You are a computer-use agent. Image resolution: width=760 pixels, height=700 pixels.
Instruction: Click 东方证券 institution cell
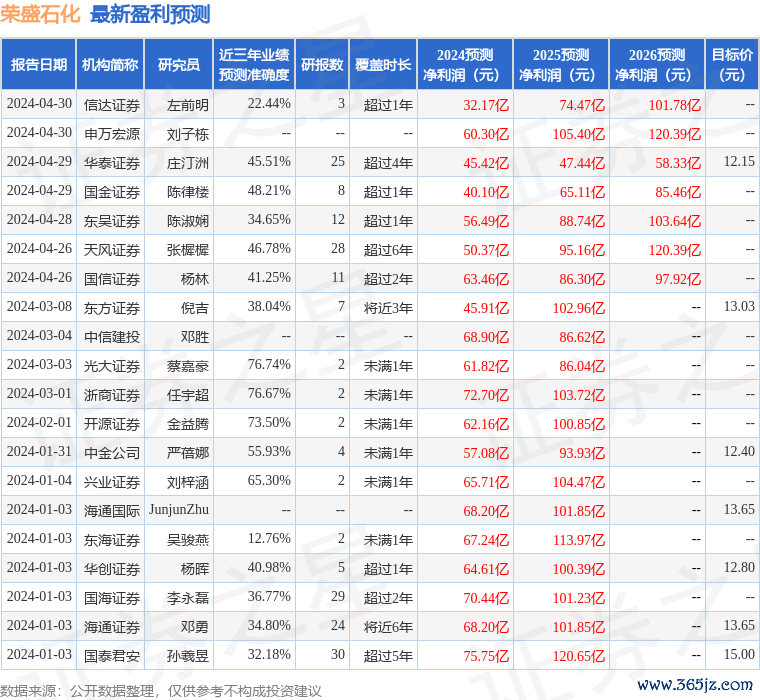click(x=112, y=308)
